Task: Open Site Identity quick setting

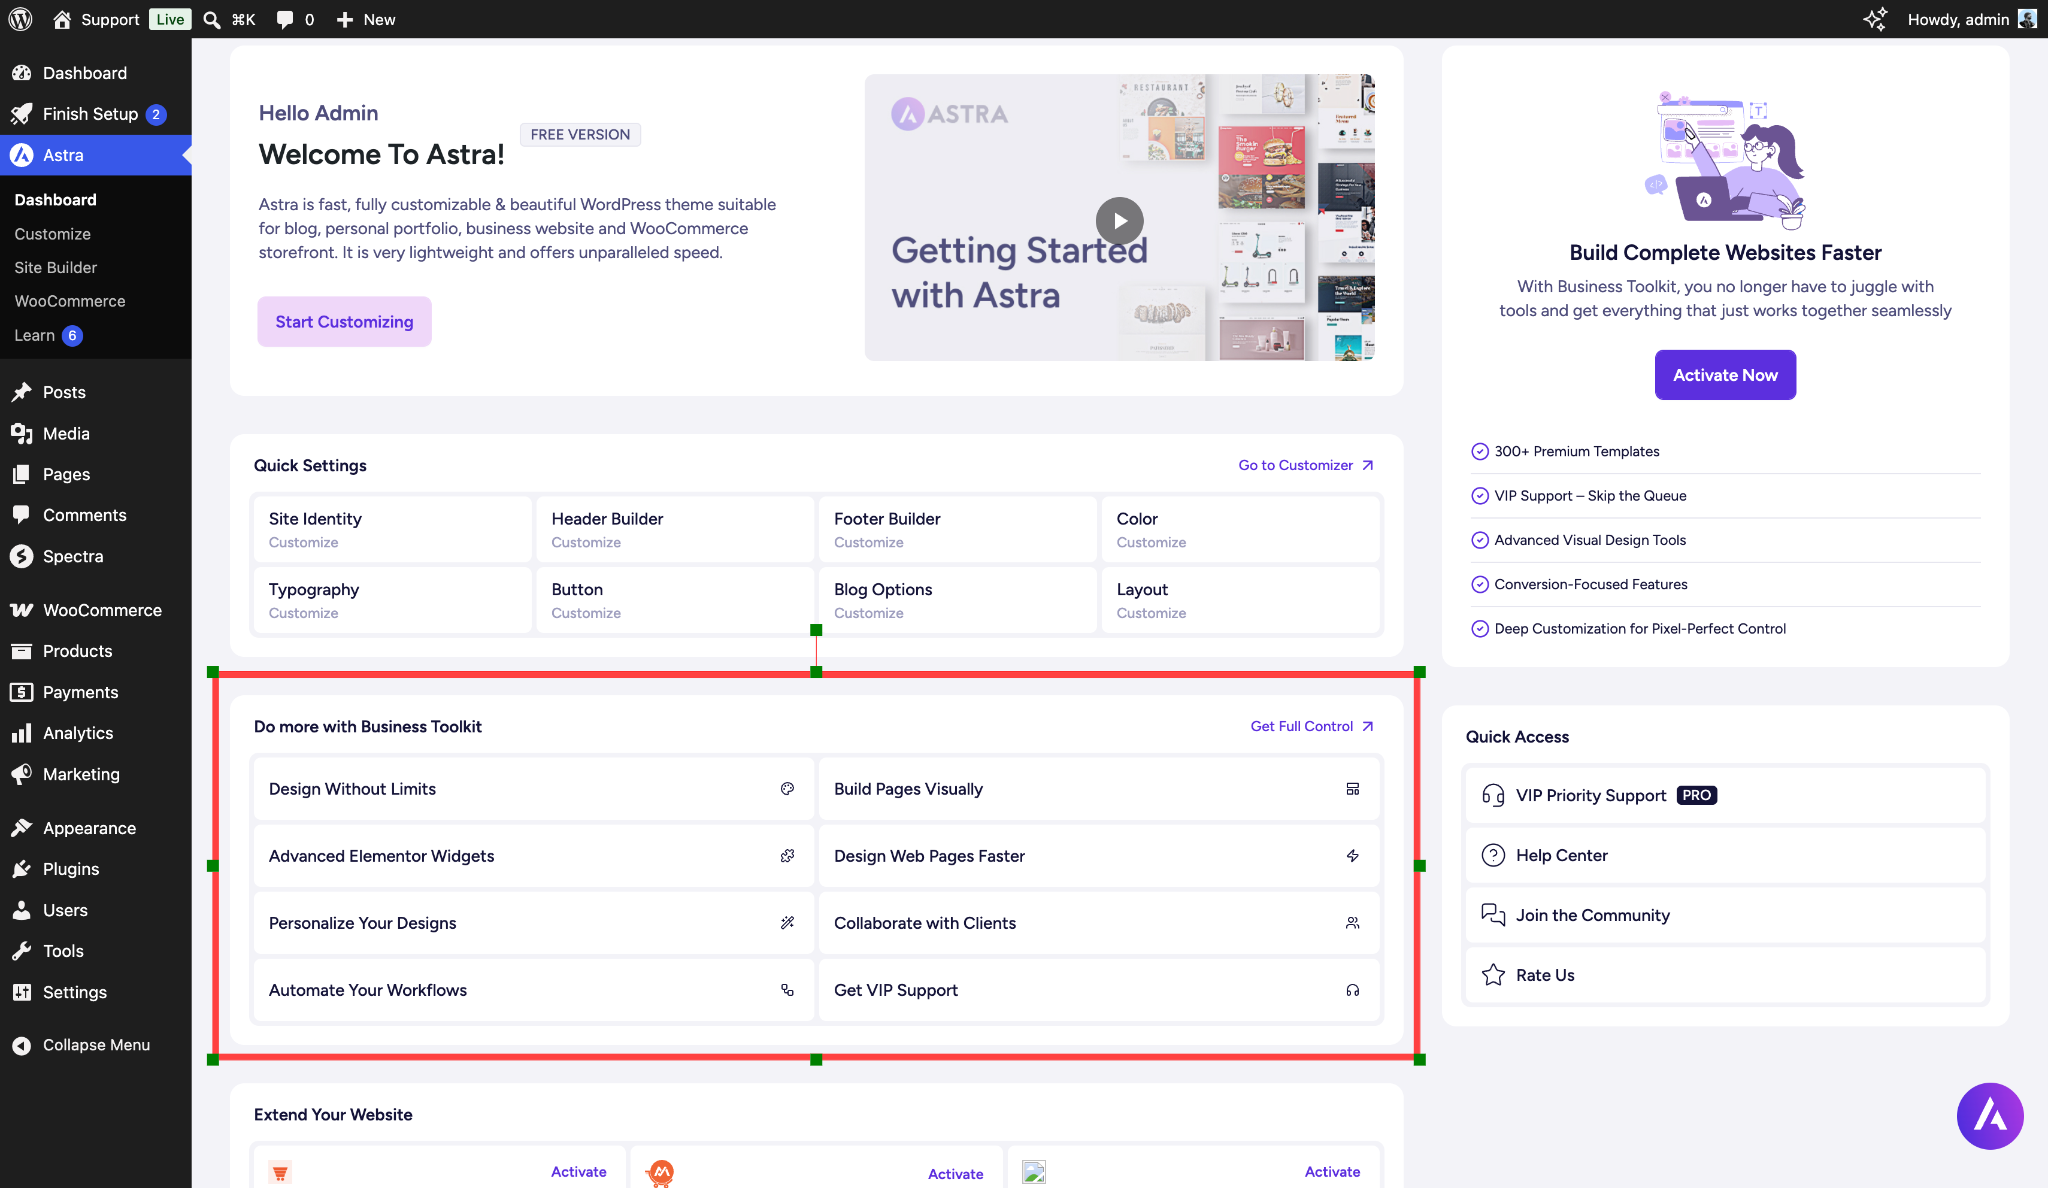Action: [x=392, y=529]
